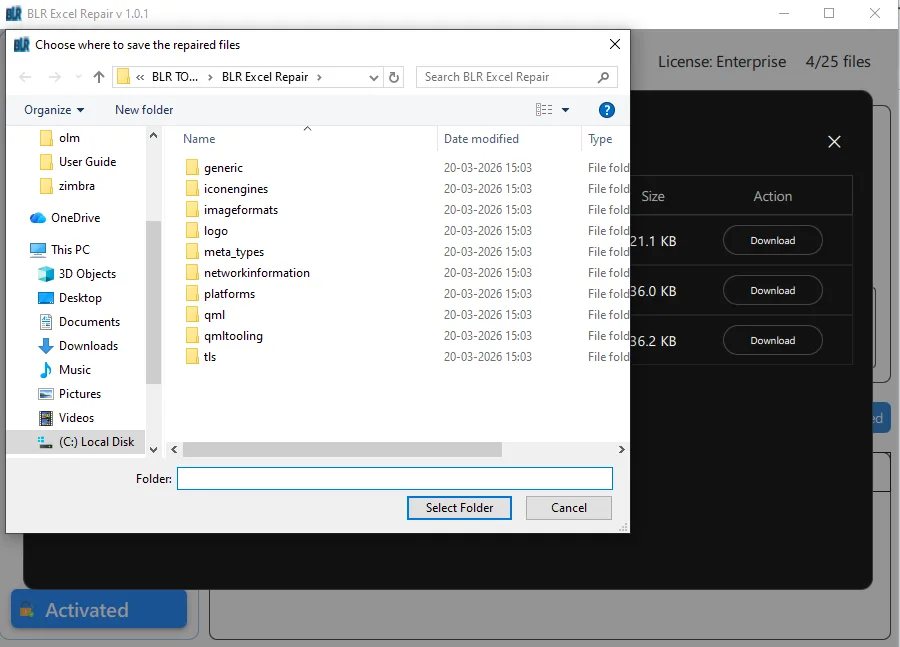900x647 pixels.
Task: Click the Folder name input field
Action: click(x=394, y=479)
